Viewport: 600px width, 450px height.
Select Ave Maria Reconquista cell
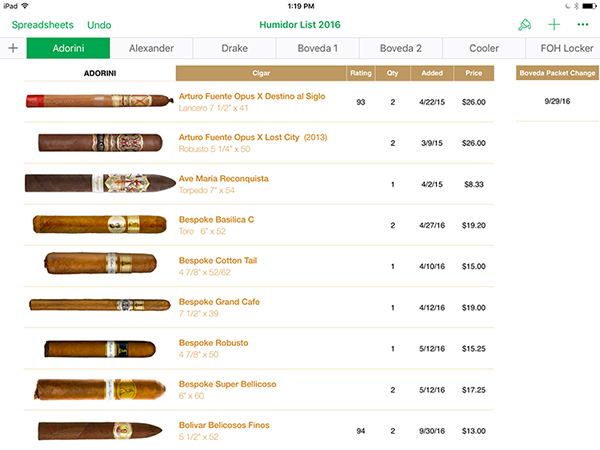tap(261, 184)
